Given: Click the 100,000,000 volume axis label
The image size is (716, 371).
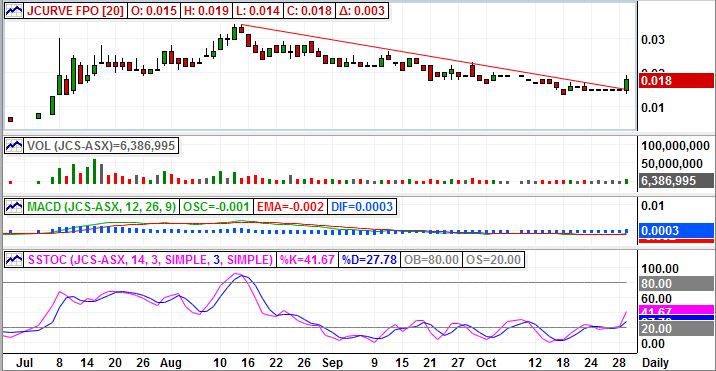Looking at the screenshot, I should (677, 146).
